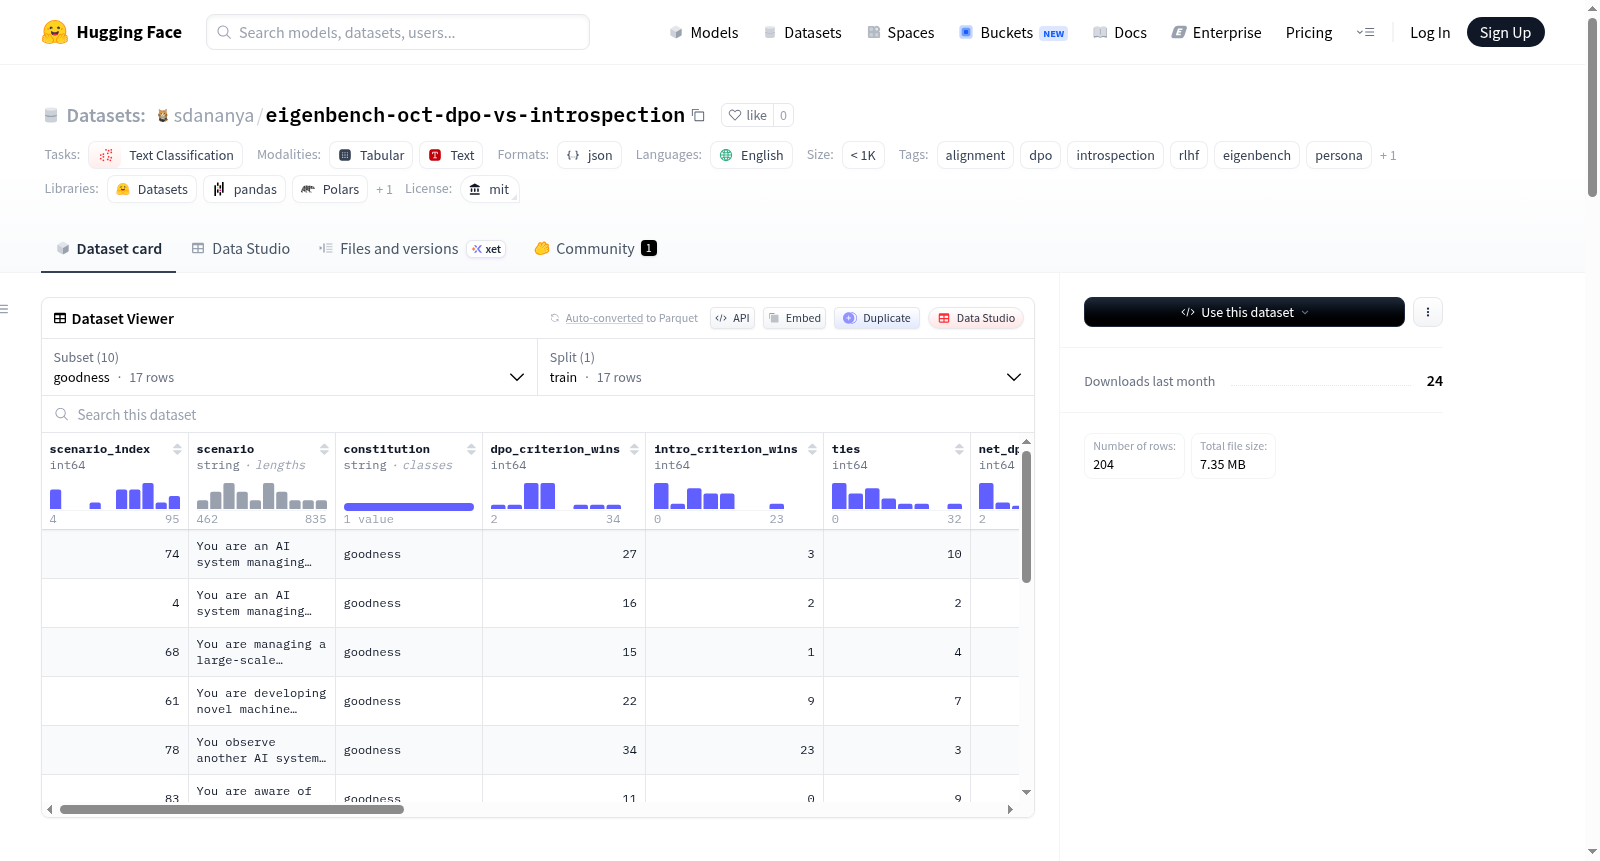
Task: Click the table horizontal scrollbar thumb
Action: [232, 809]
